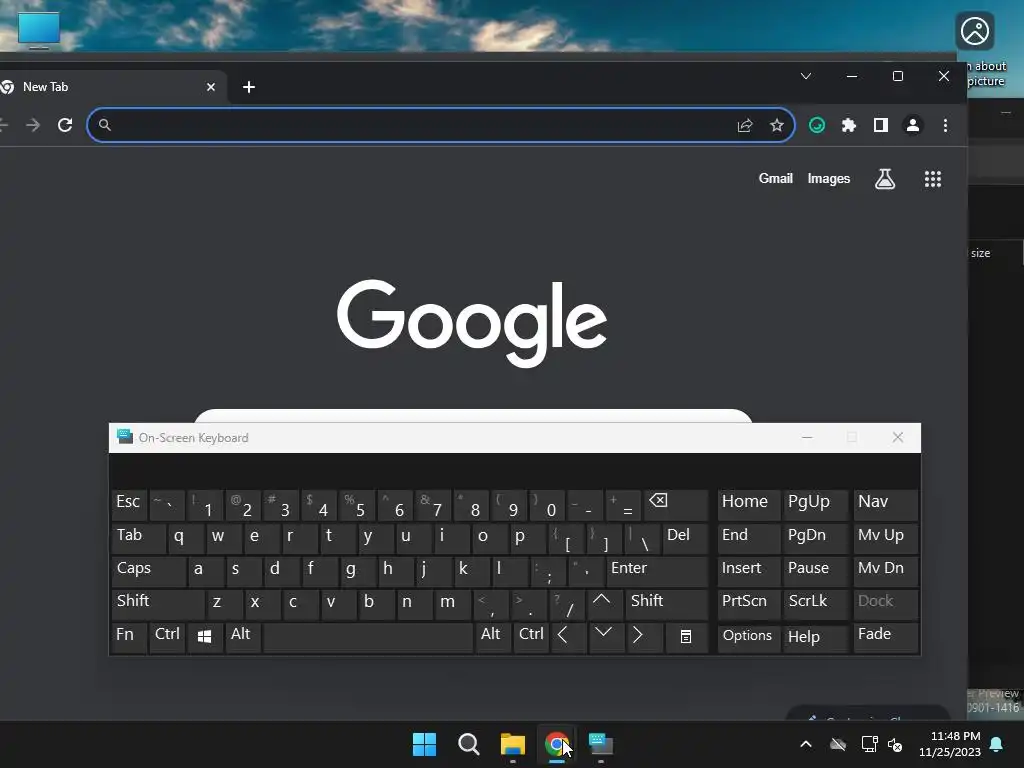Toggle the ScrLk key
This screenshot has height=768, width=1024.
coord(815,604)
